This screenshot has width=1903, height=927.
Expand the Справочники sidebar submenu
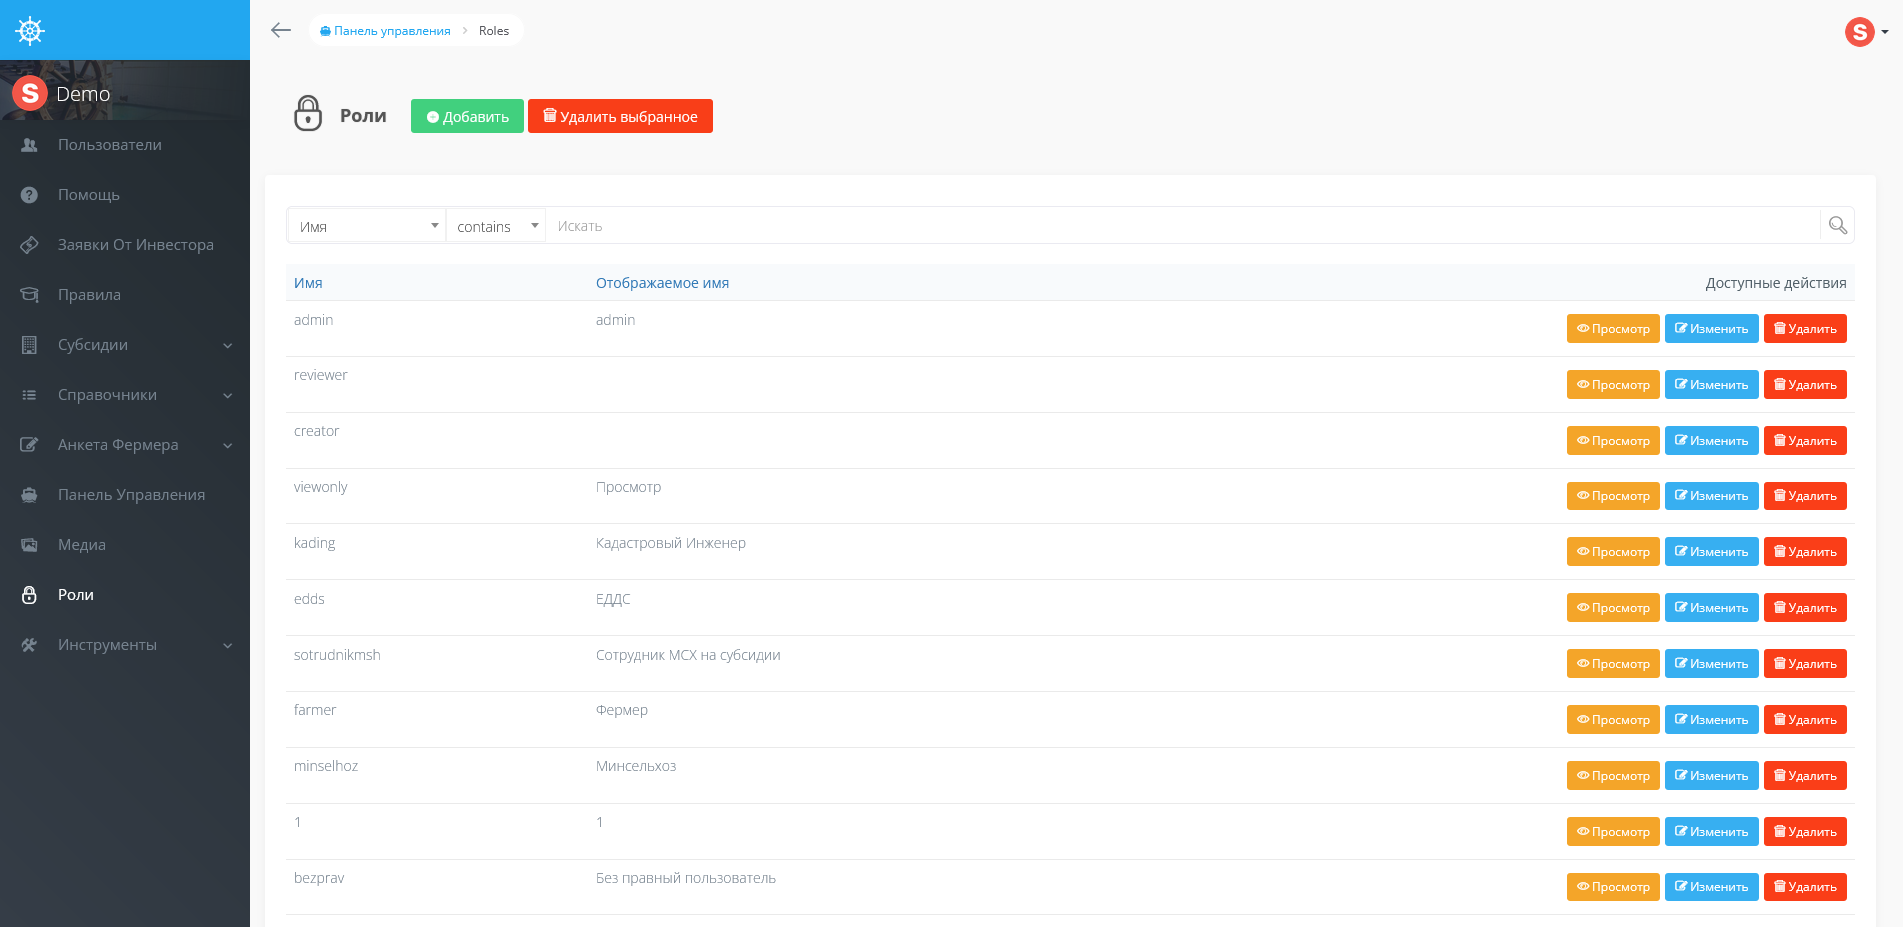coord(227,395)
